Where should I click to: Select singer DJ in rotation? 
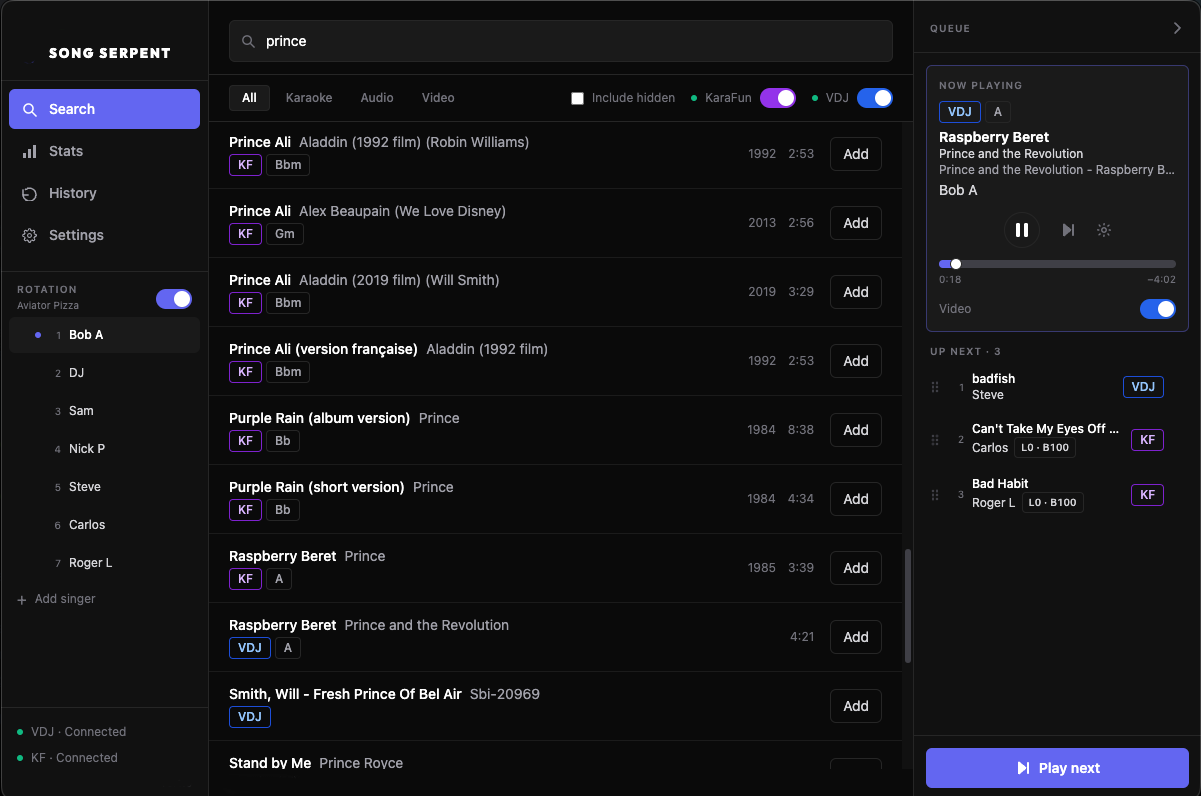pos(104,373)
